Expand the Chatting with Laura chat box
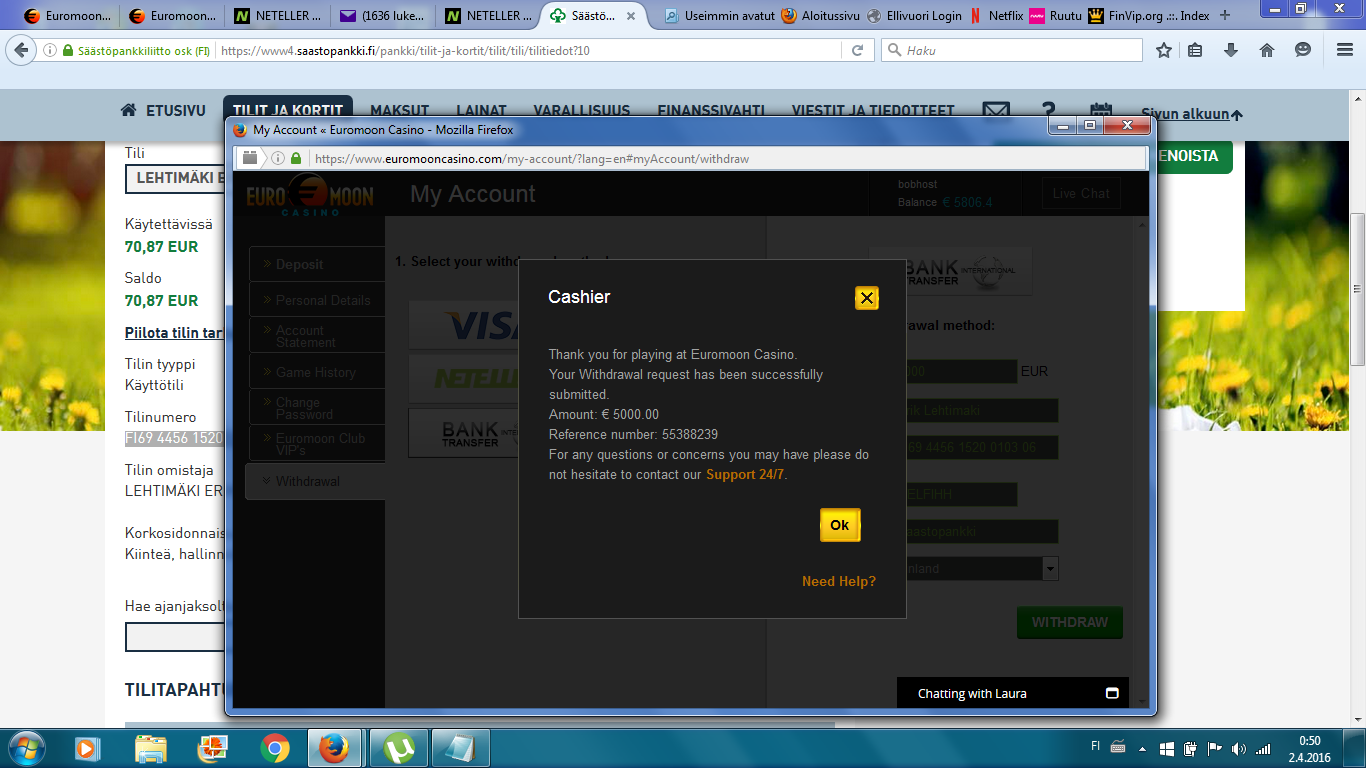This screenshot has width=1366, height=768. 1112,693
